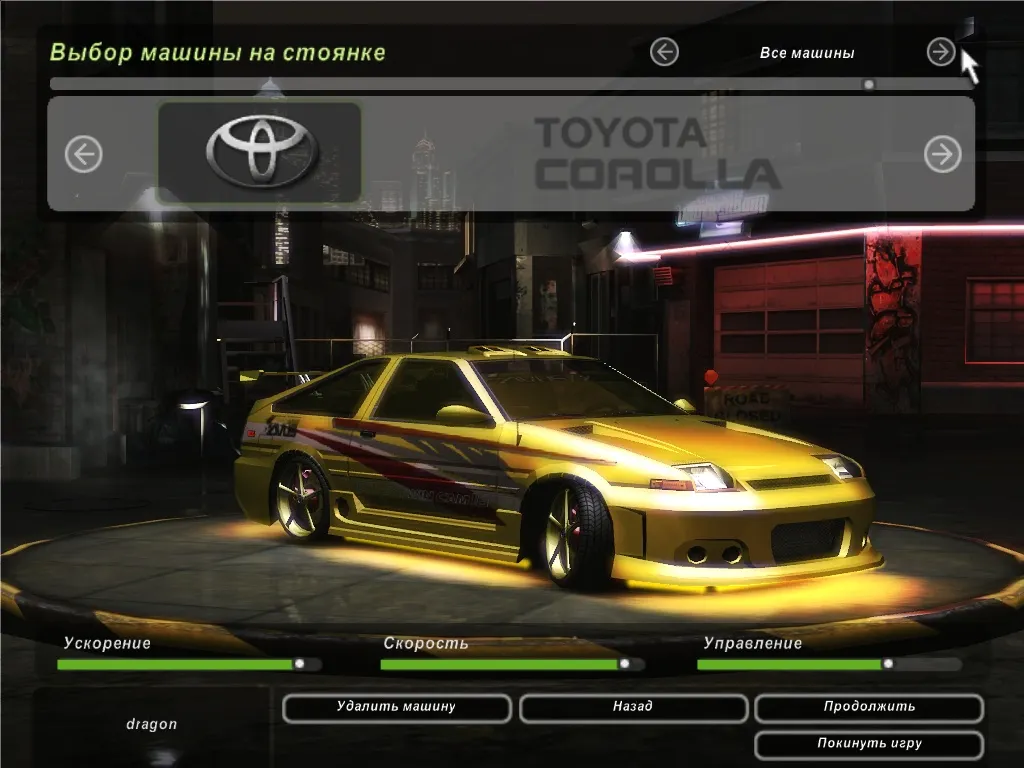Click 'Удалить машину' button
Image resolution: width=1024 pixels, height=768 pixels.
(396, 707)
